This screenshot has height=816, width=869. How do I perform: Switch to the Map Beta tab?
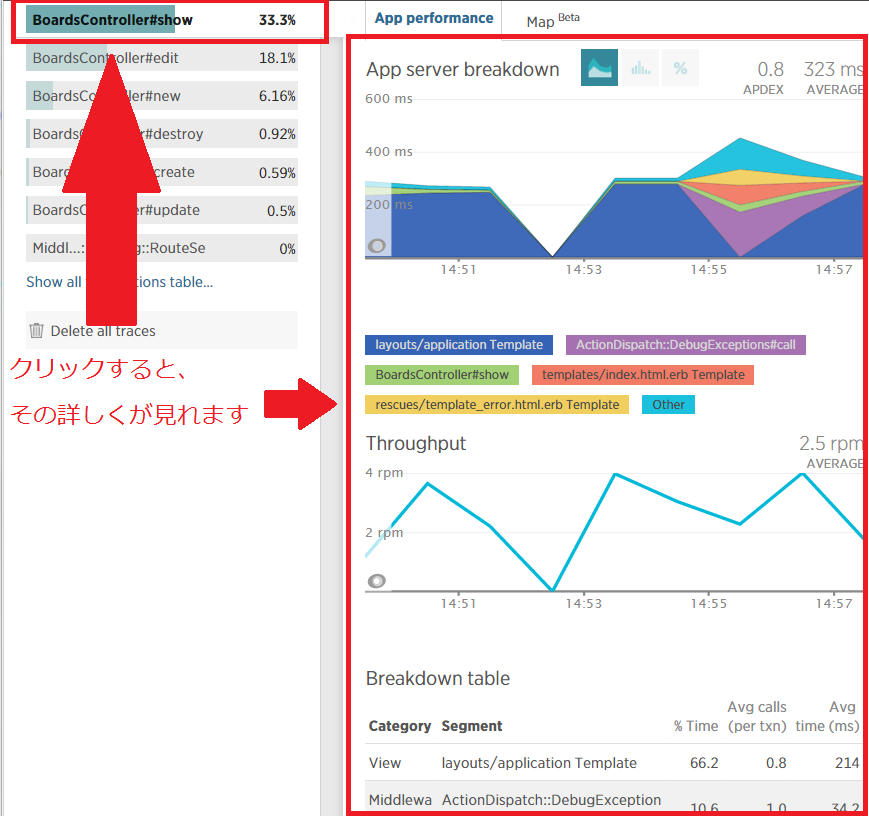(552, 20)
